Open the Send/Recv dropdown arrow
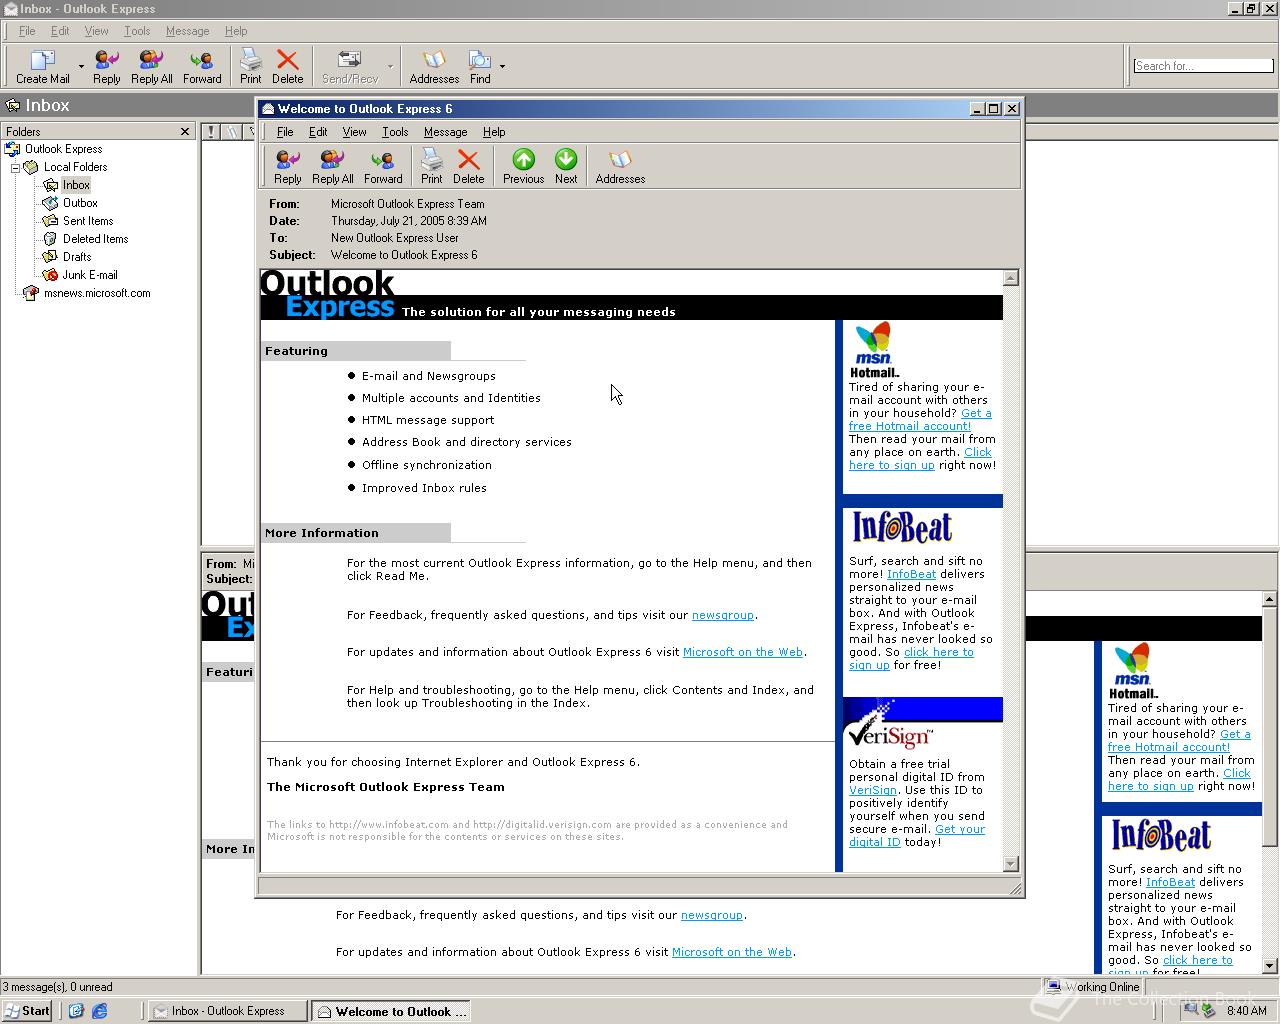This screenshot has width=1280, height=1024. click(x=390, y=67)
